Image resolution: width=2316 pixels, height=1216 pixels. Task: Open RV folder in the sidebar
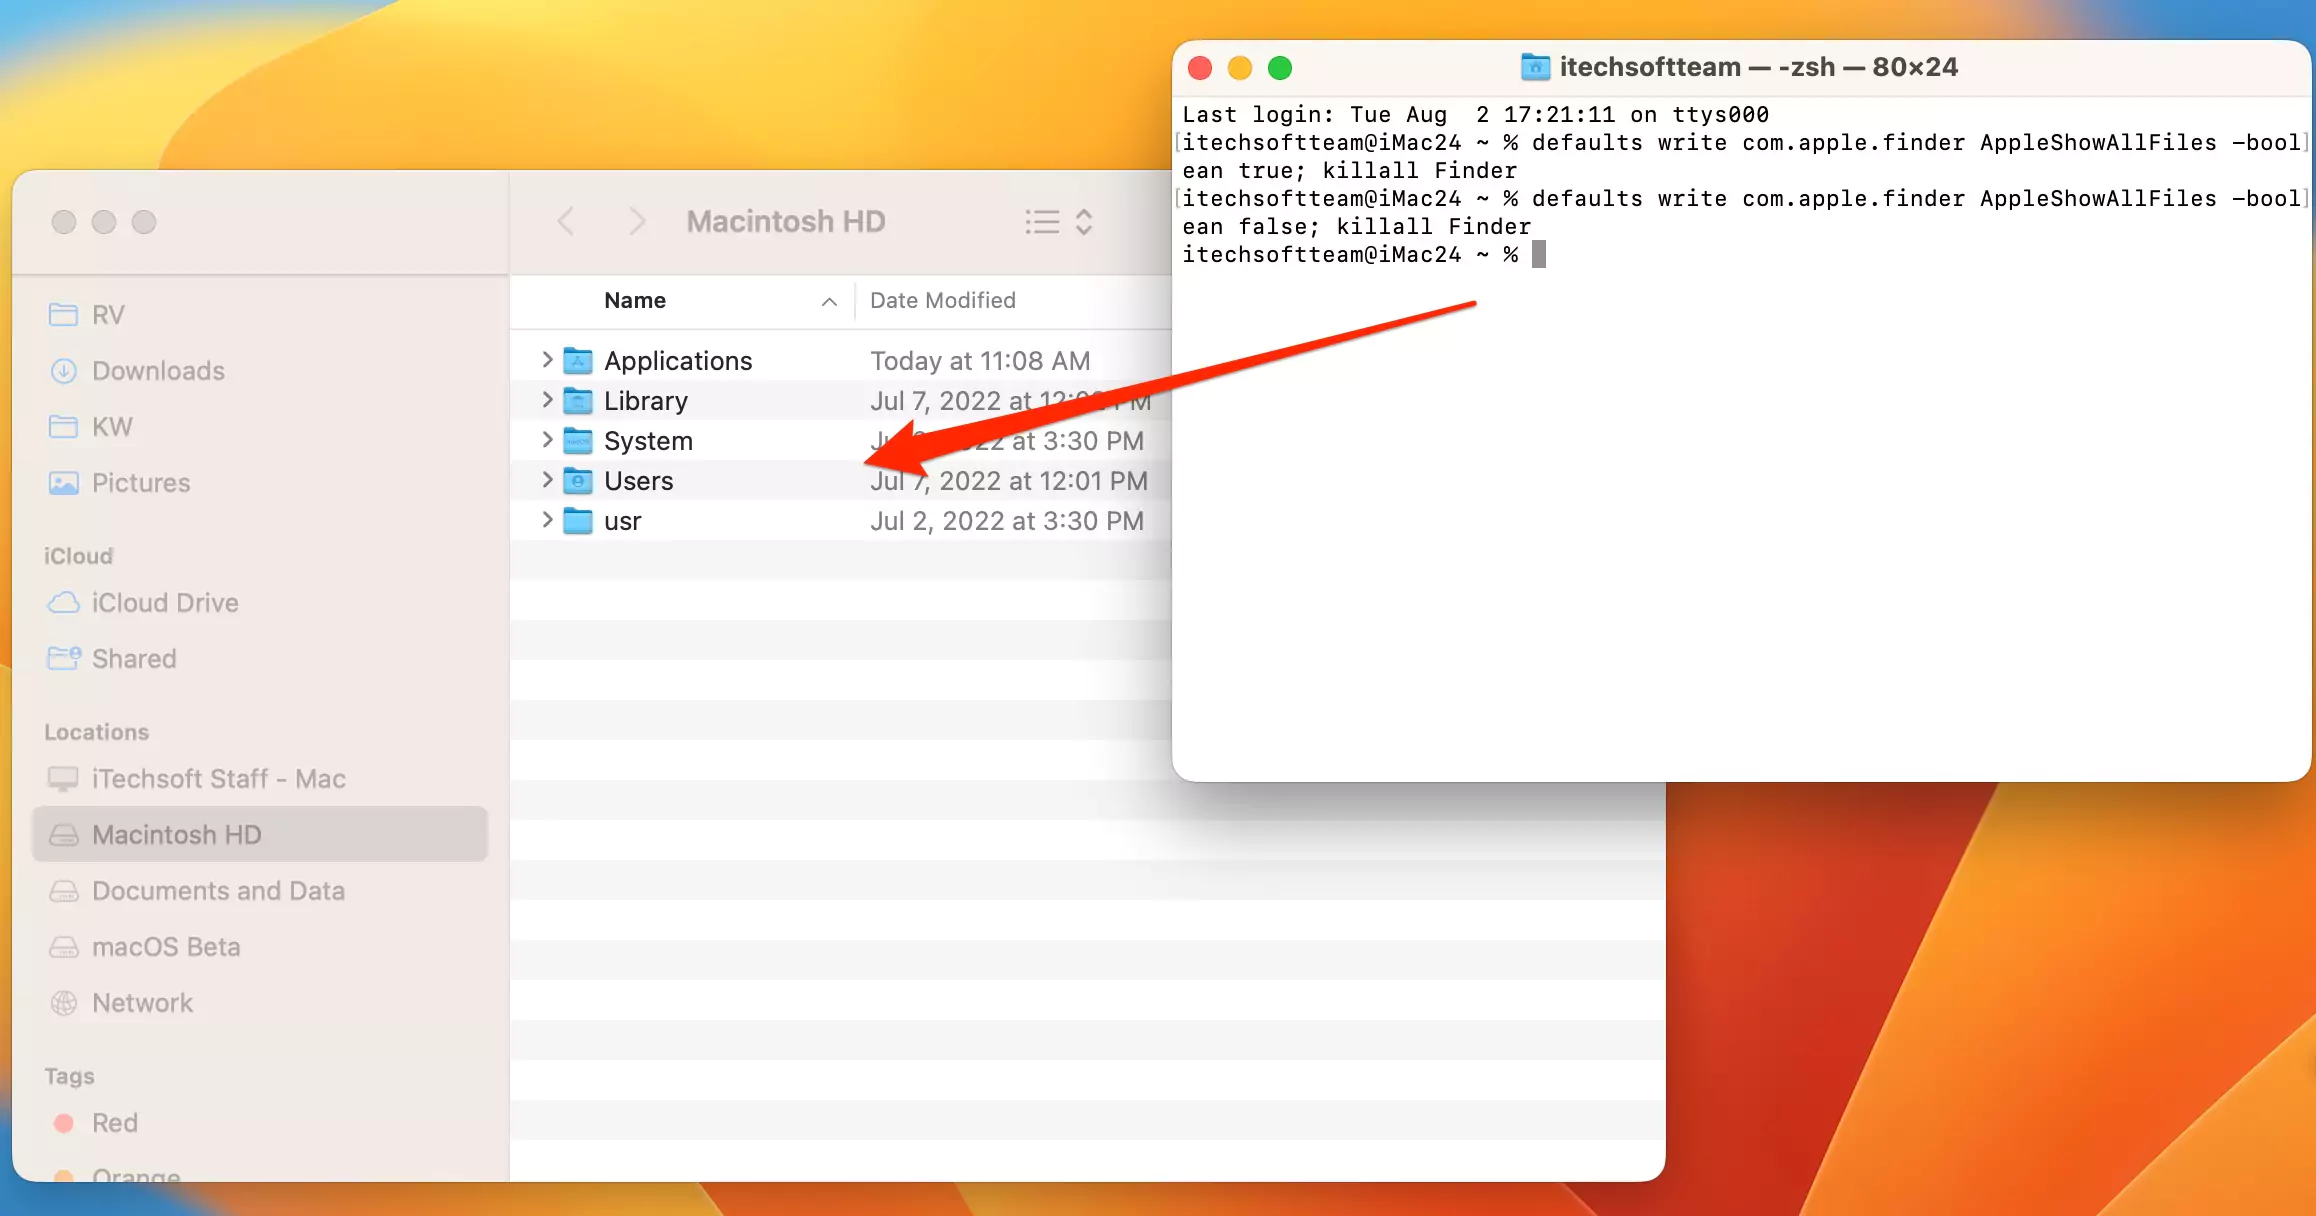pos(260,315)
